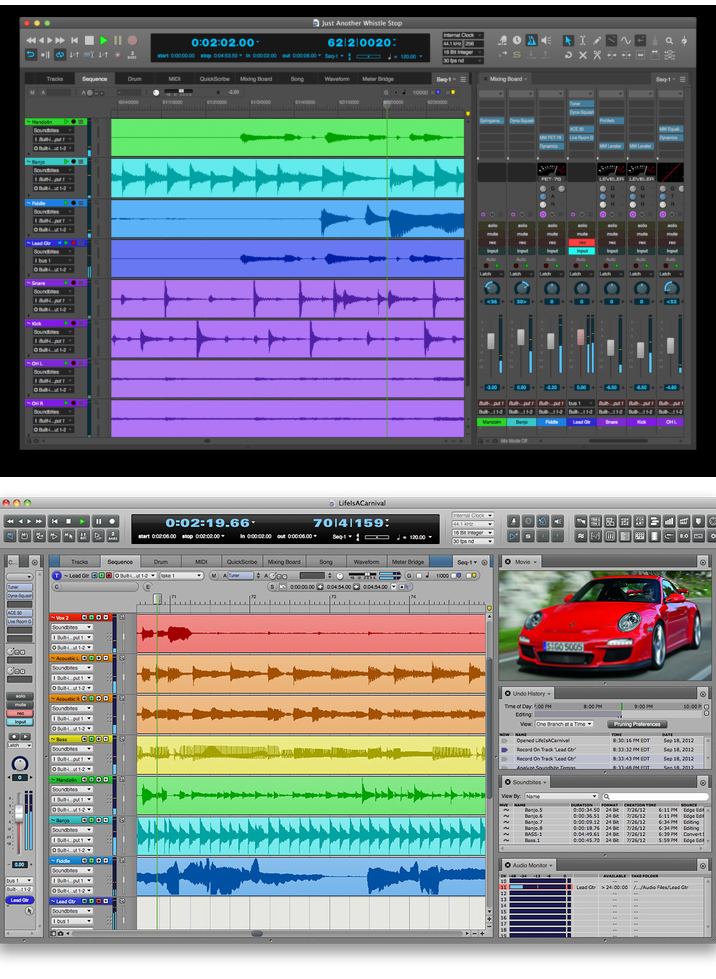Click the red Record button in Just Another Whistle Stop transport
The width and height of the screenshot is (716, 979).
[132, 40]
